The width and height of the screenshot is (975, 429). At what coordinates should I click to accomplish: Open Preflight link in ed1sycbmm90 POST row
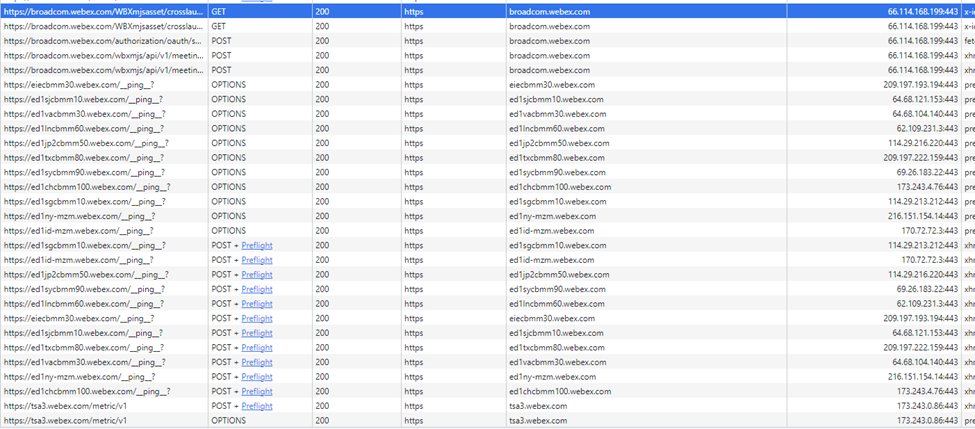pos(257,289)
